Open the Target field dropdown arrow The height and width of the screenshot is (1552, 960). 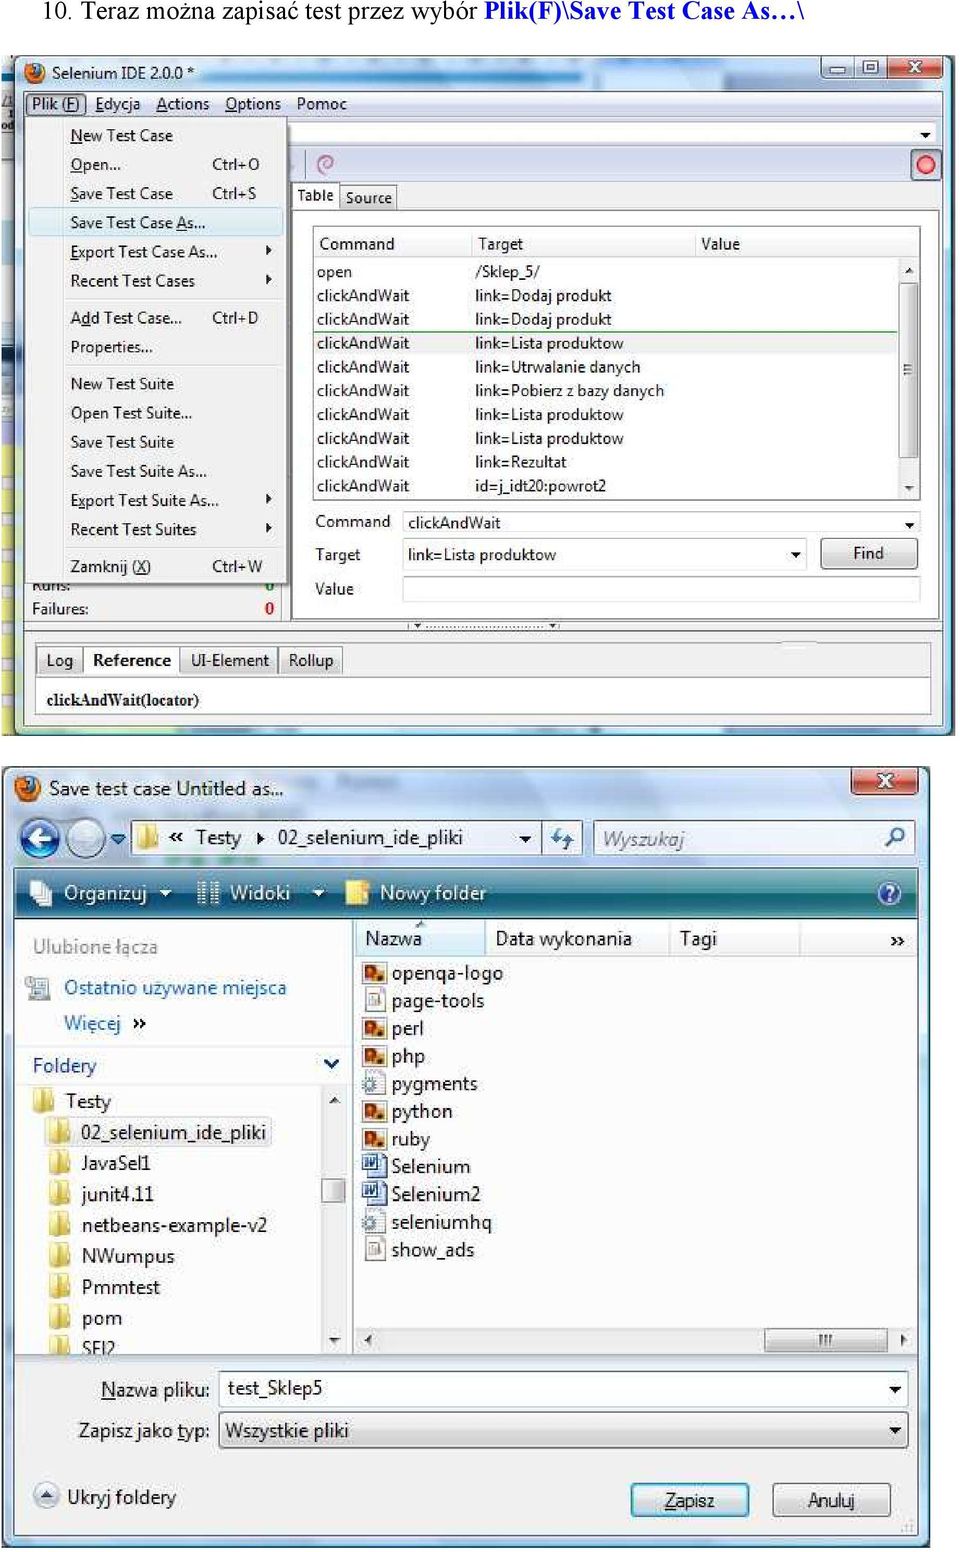click(796, 555)
